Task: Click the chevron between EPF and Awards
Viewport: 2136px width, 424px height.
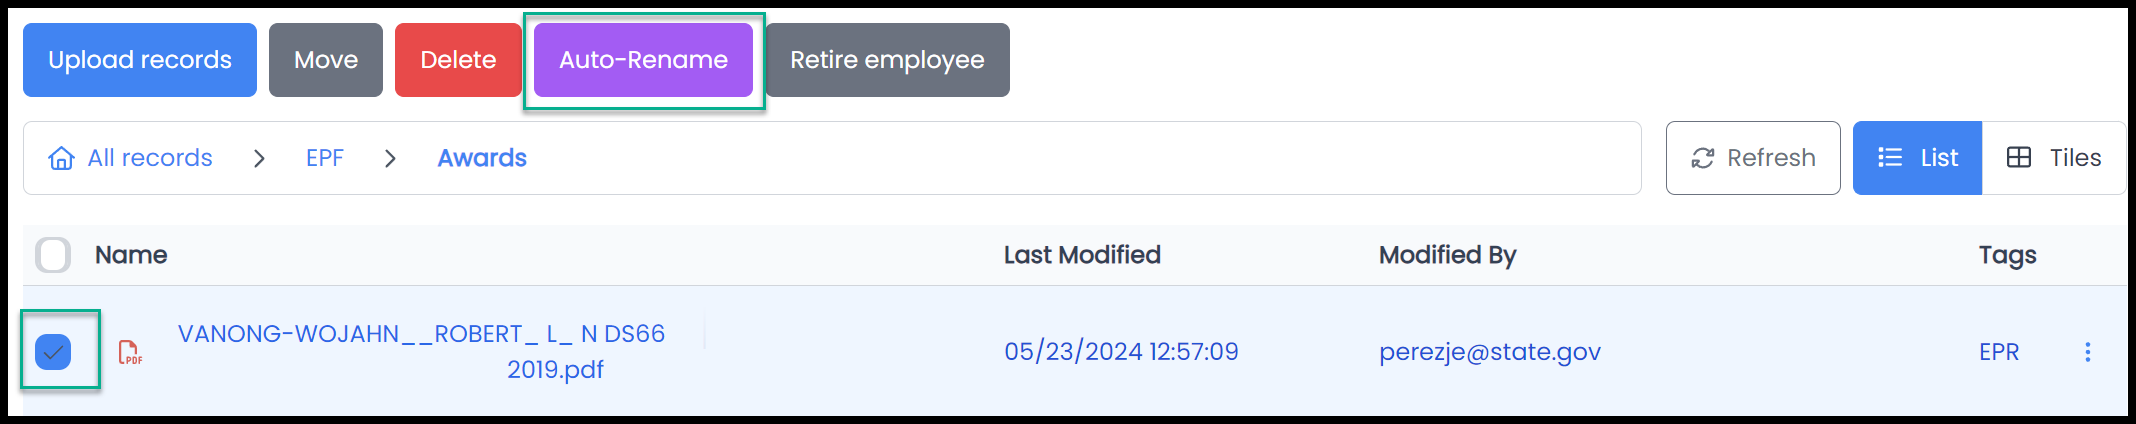Action: point(390,158)
